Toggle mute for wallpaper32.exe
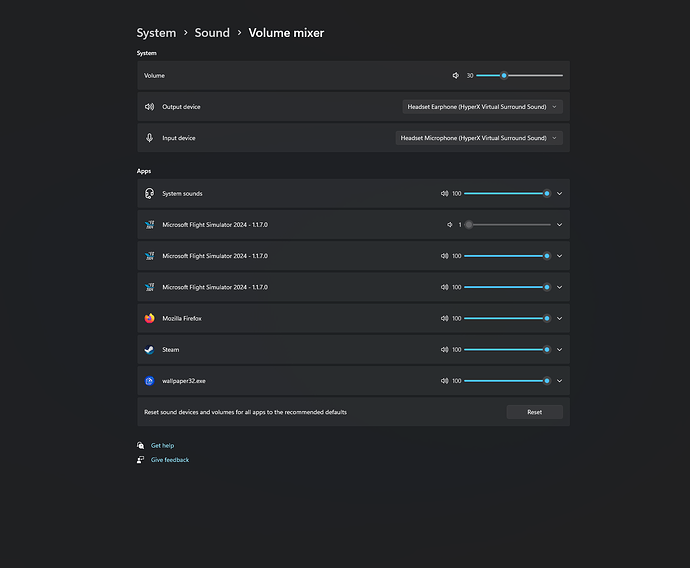The image size is (690, 568). [445, 381]
